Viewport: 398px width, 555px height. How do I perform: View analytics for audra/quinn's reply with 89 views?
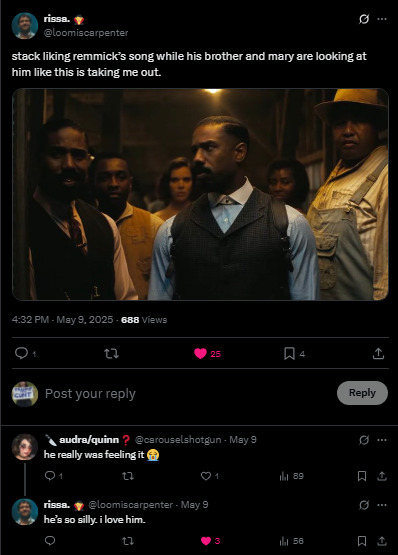coord(291,476)
